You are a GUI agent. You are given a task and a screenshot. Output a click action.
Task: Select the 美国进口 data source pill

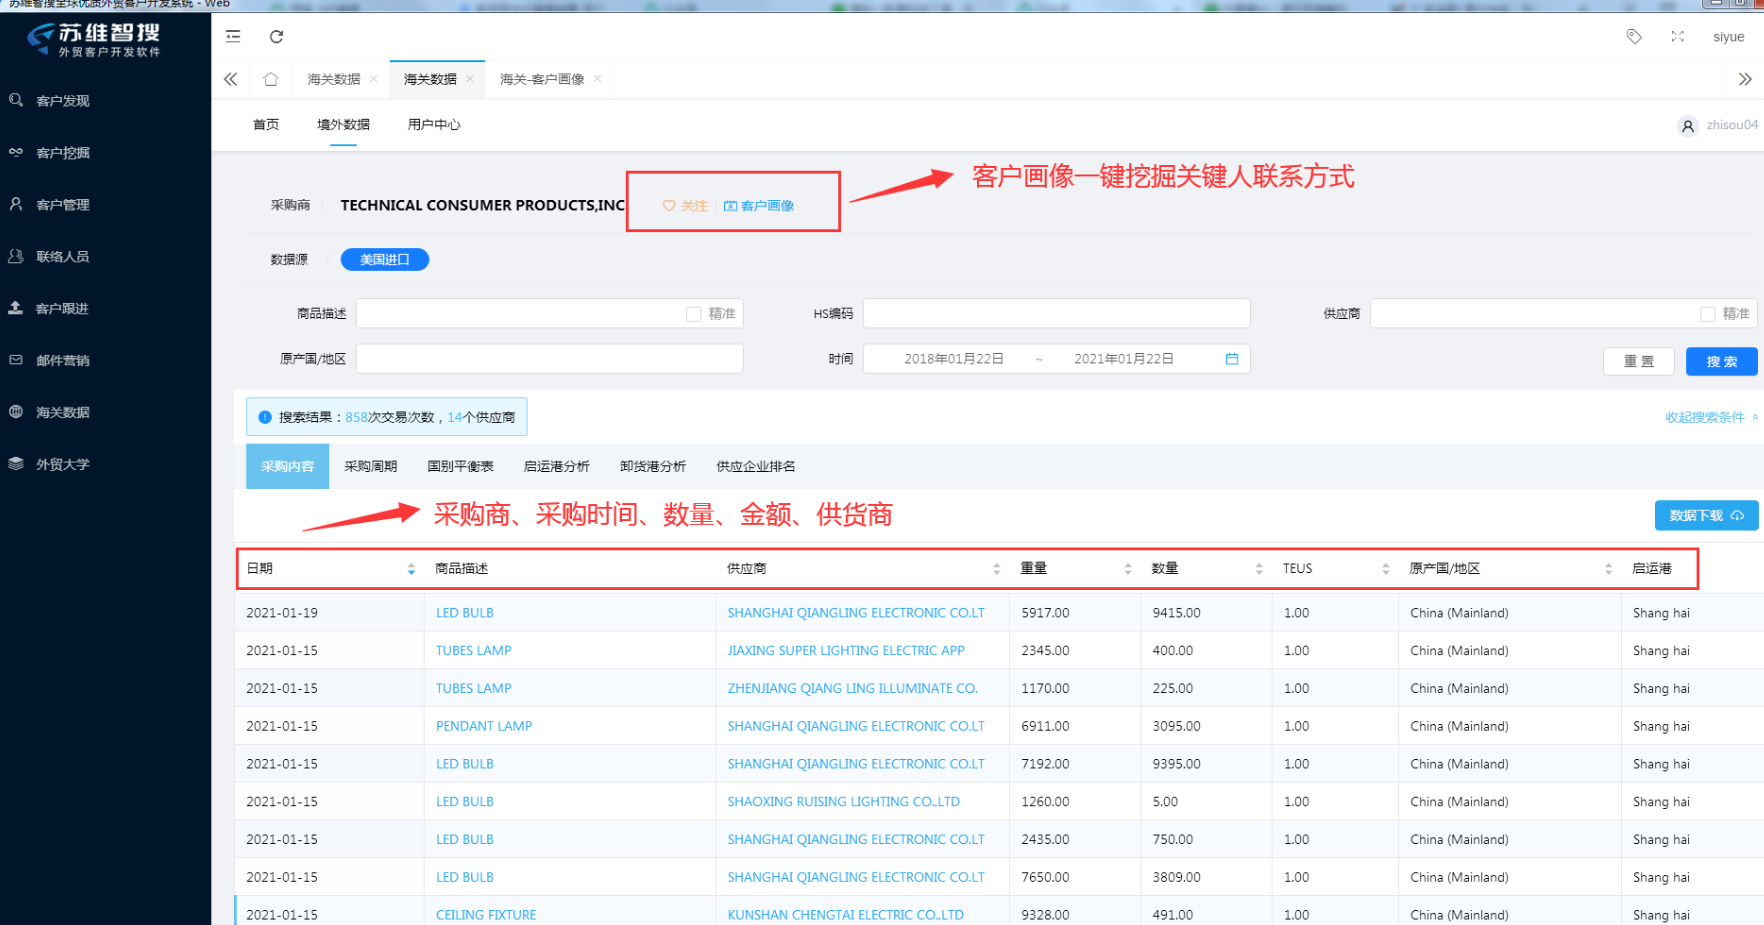click(x=385, y=260)
